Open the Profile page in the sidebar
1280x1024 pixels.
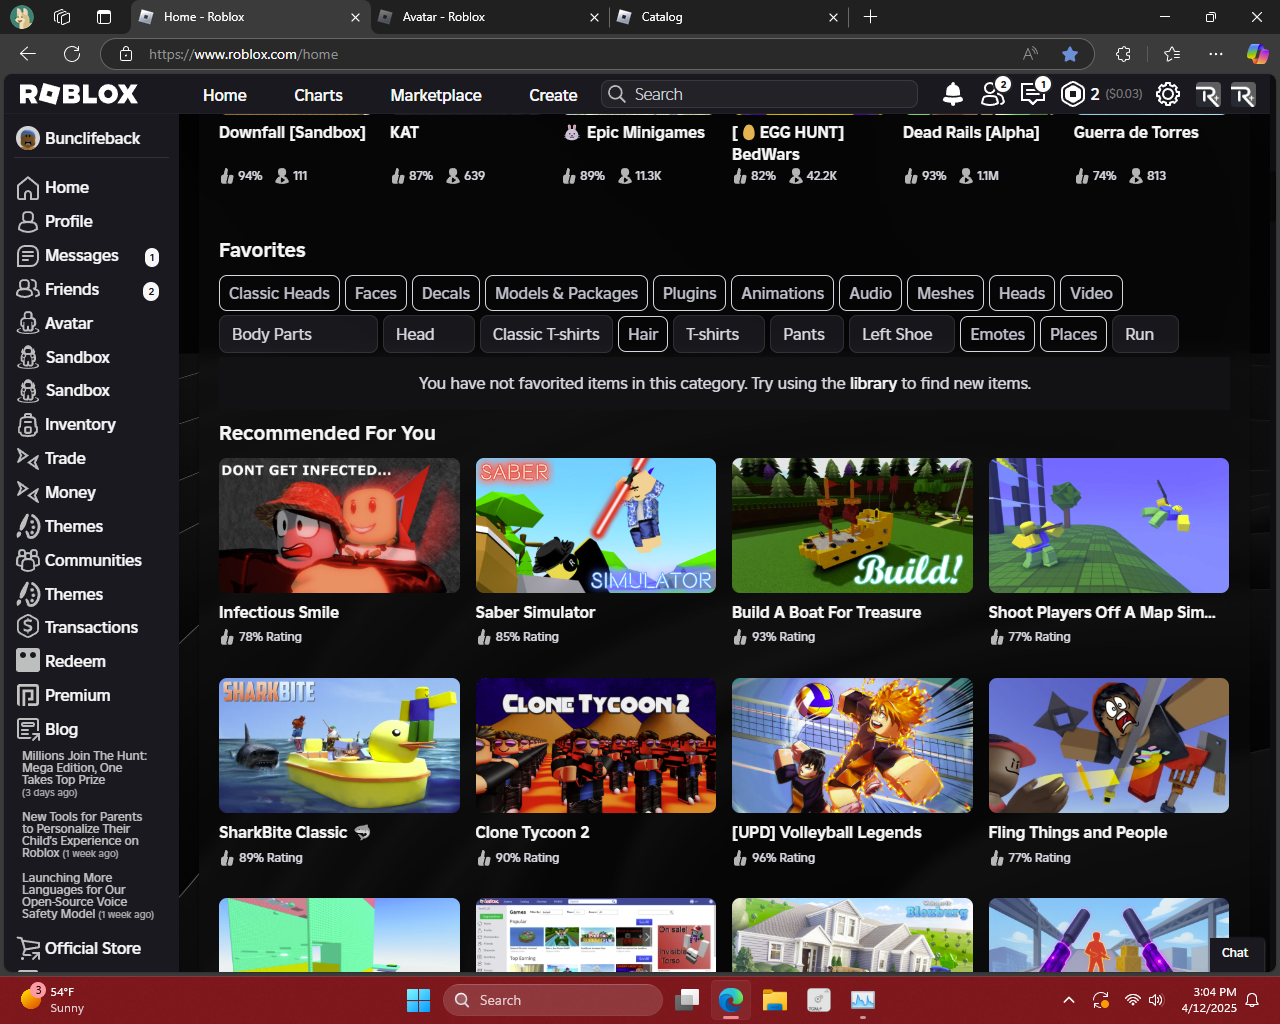[x=55, y=222]
